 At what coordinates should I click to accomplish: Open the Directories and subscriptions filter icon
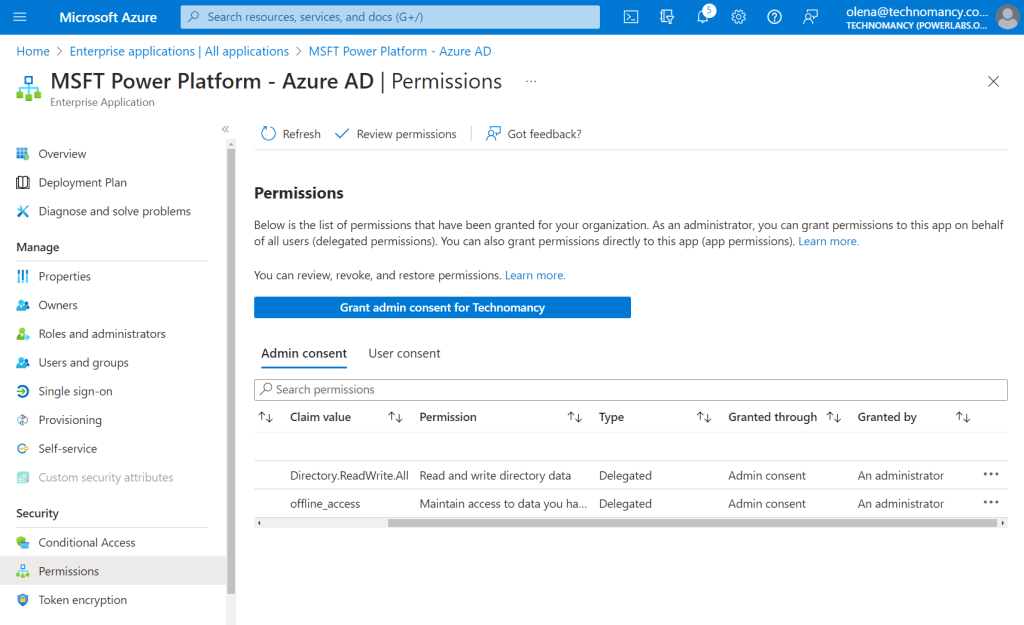(x=667, y=17)
